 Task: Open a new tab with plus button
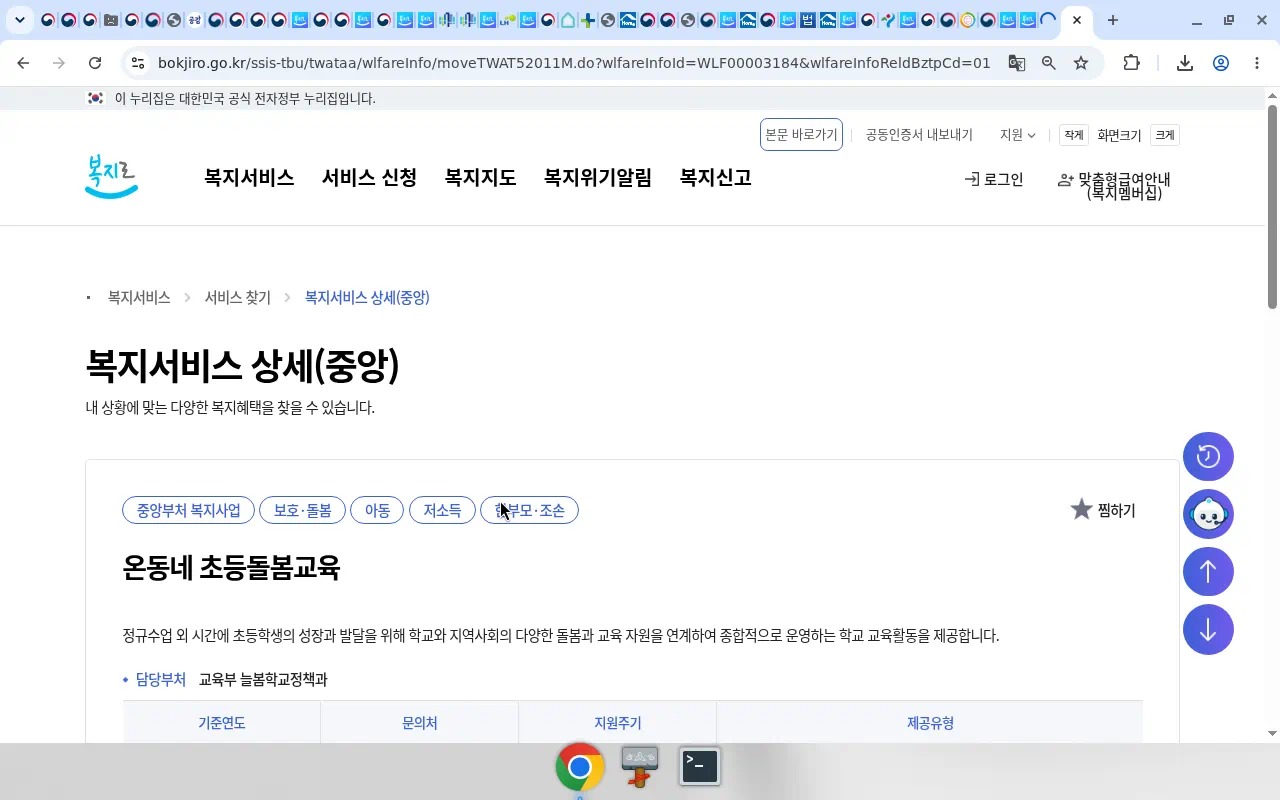pyautogui.click(x=1113, y=20)
